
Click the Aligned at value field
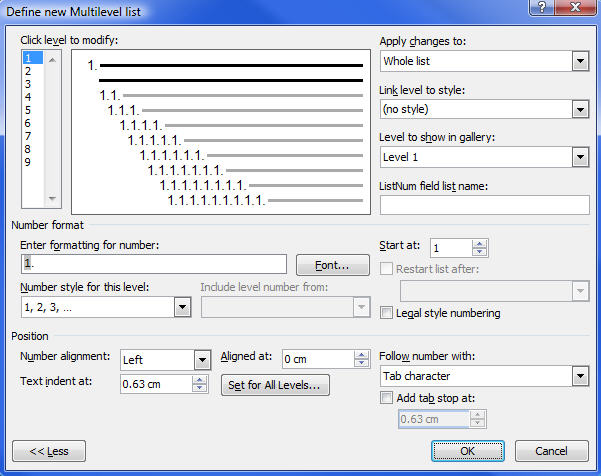tap(318, 359)
